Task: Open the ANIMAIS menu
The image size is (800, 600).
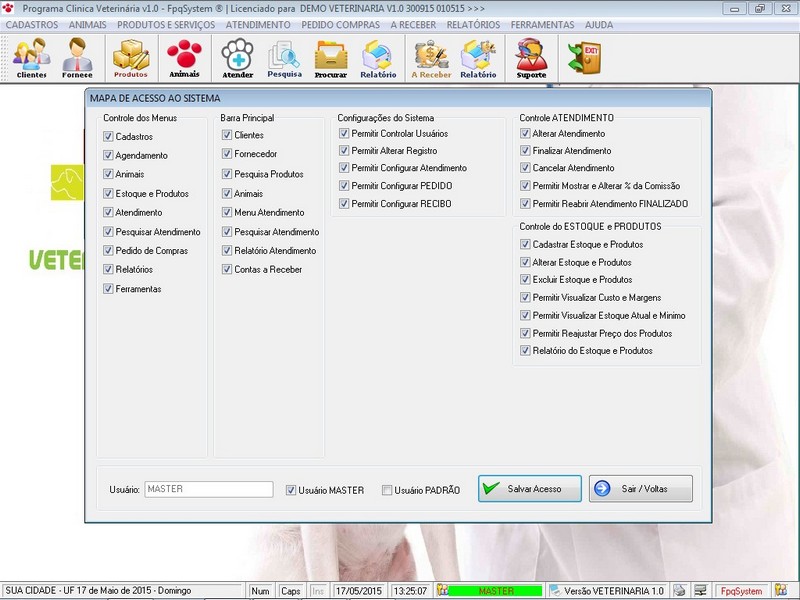Action: (x=88, y=24)
